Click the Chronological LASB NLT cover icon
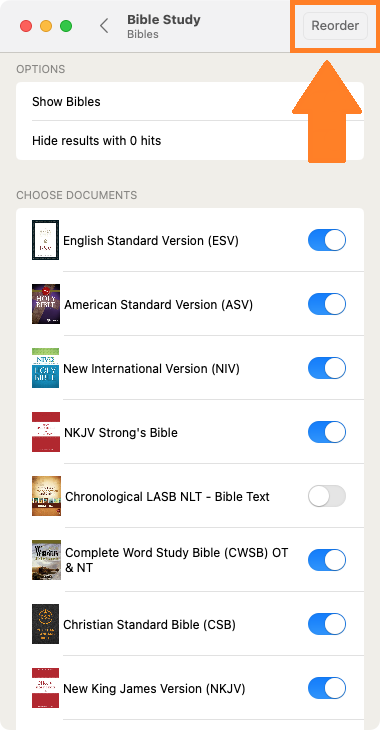This screenshot has height=730, width=380. 46,496
